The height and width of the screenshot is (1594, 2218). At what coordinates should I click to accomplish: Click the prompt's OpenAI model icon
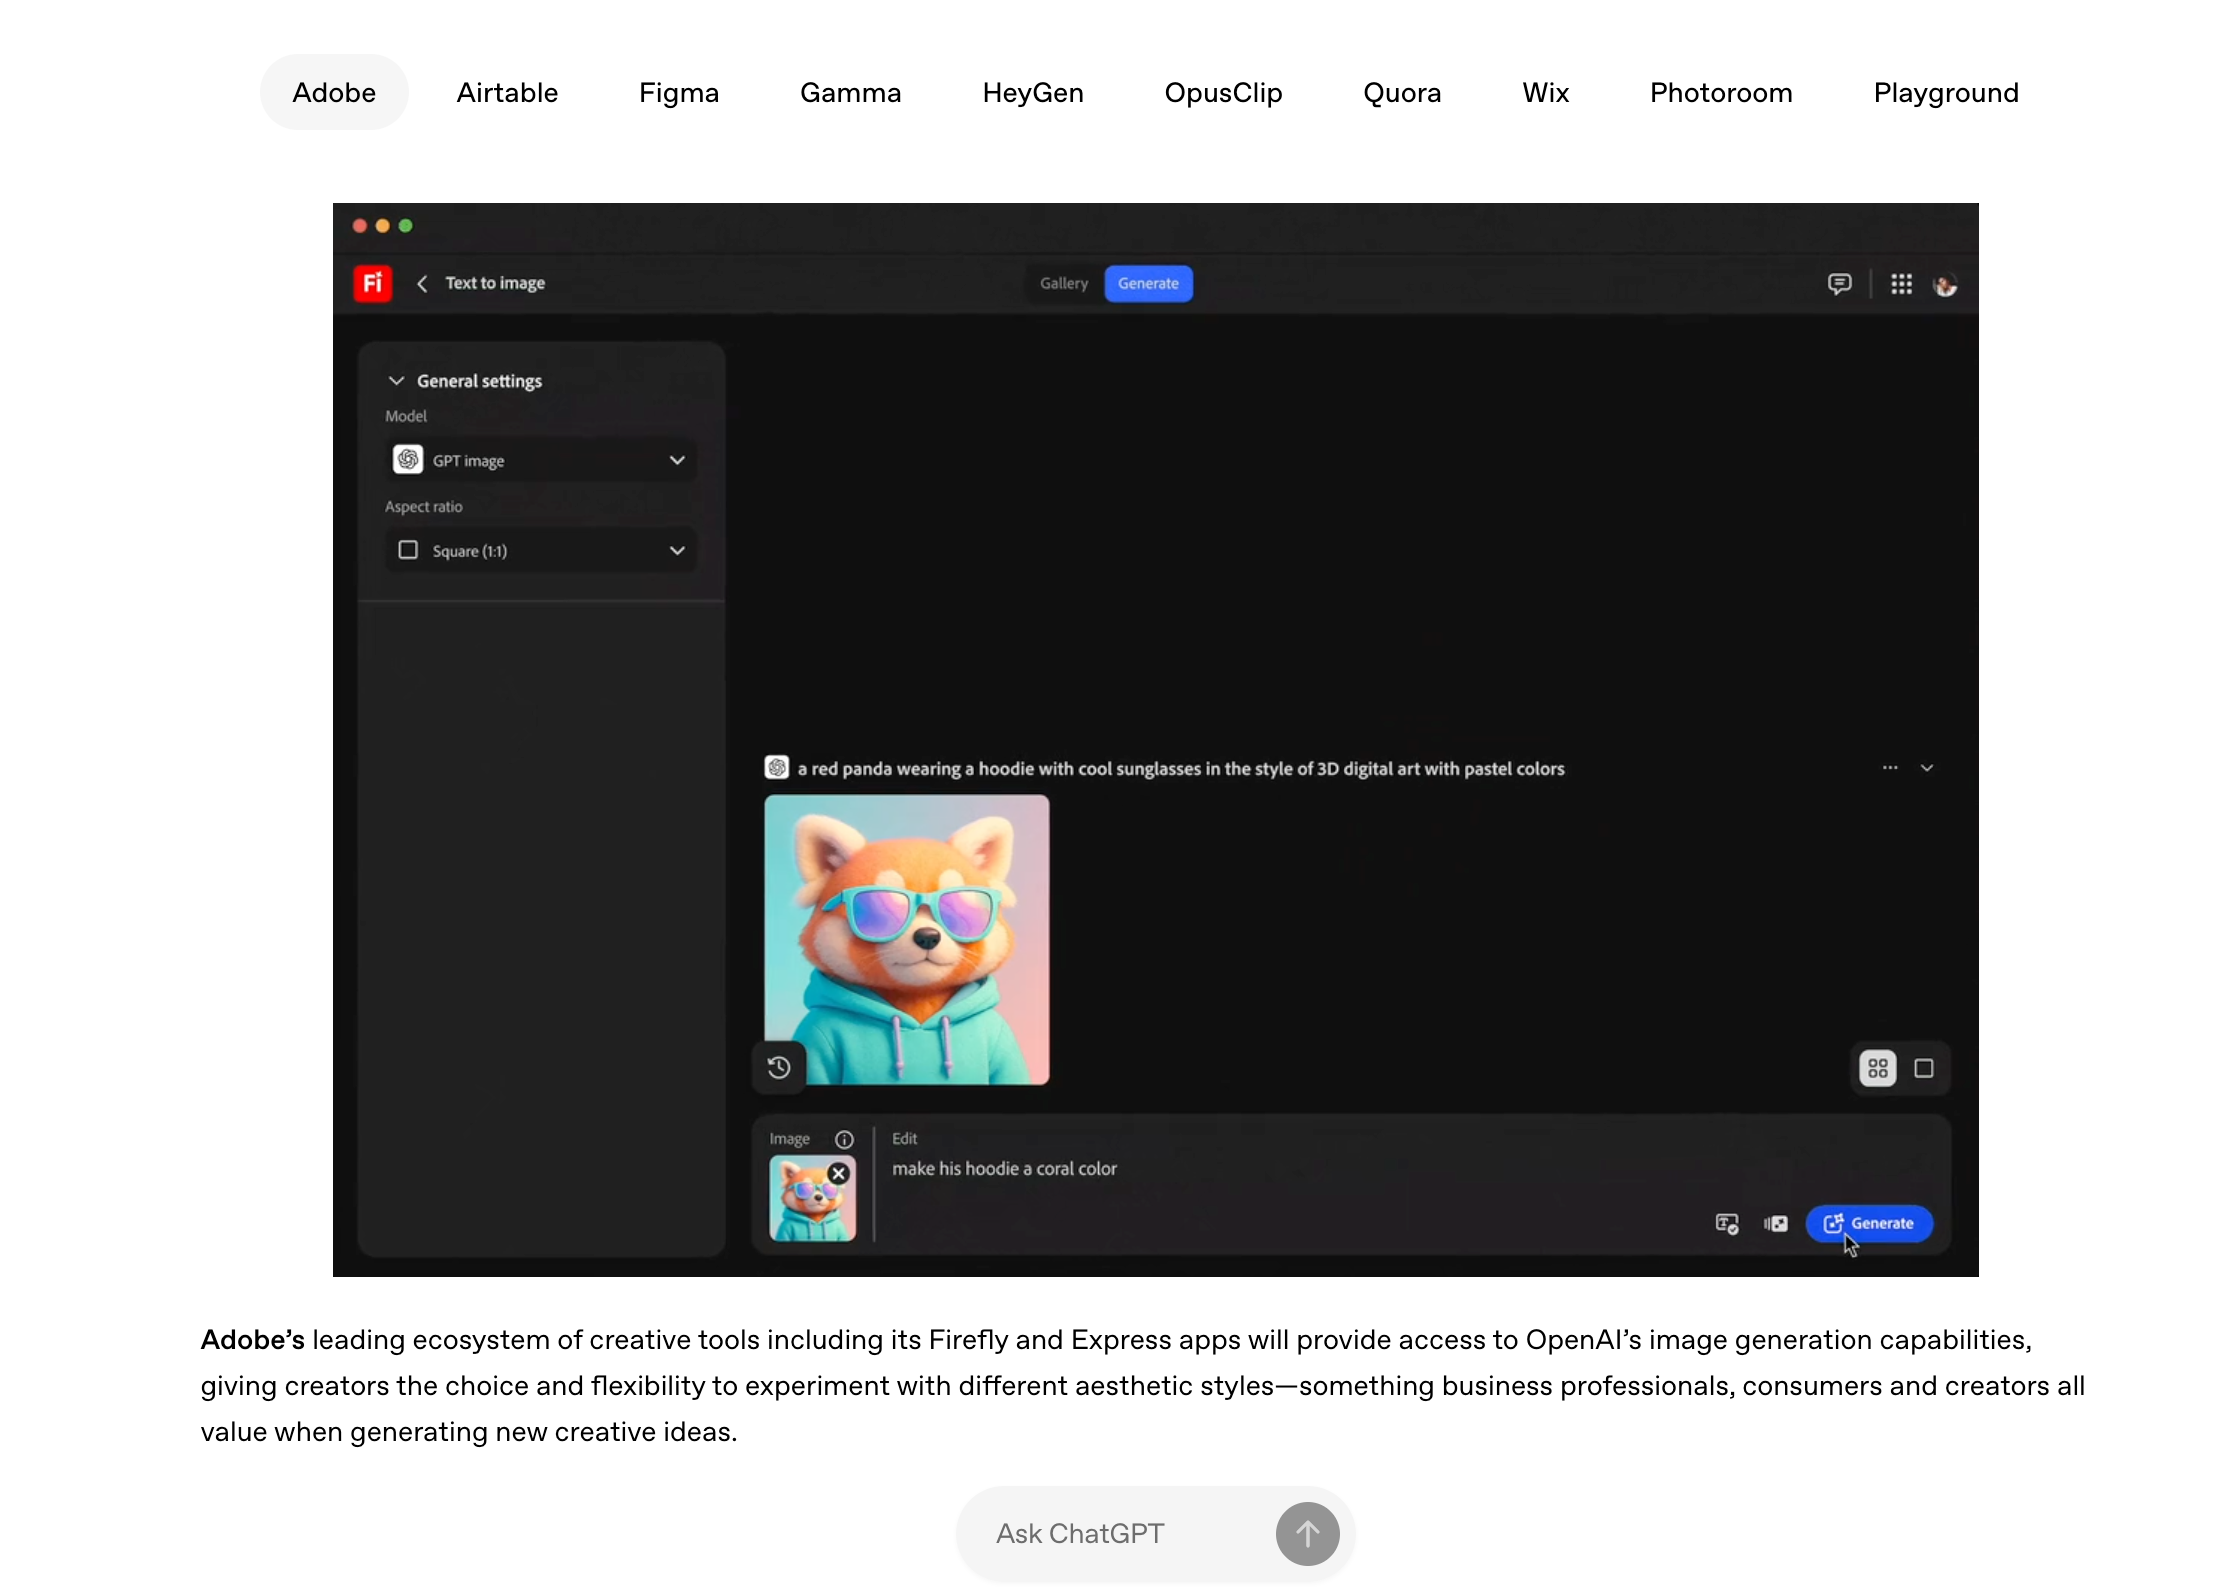coord(777,768)
